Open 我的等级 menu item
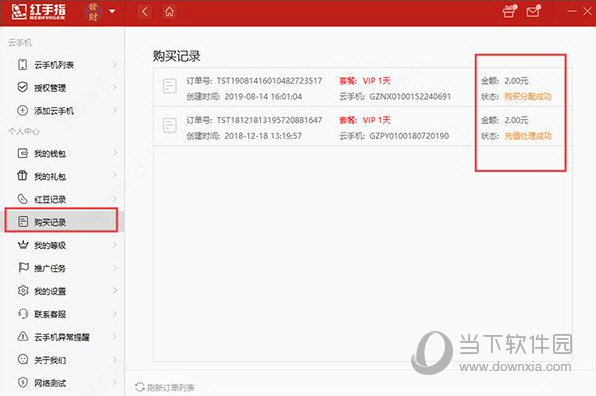 tap(63, 246)
